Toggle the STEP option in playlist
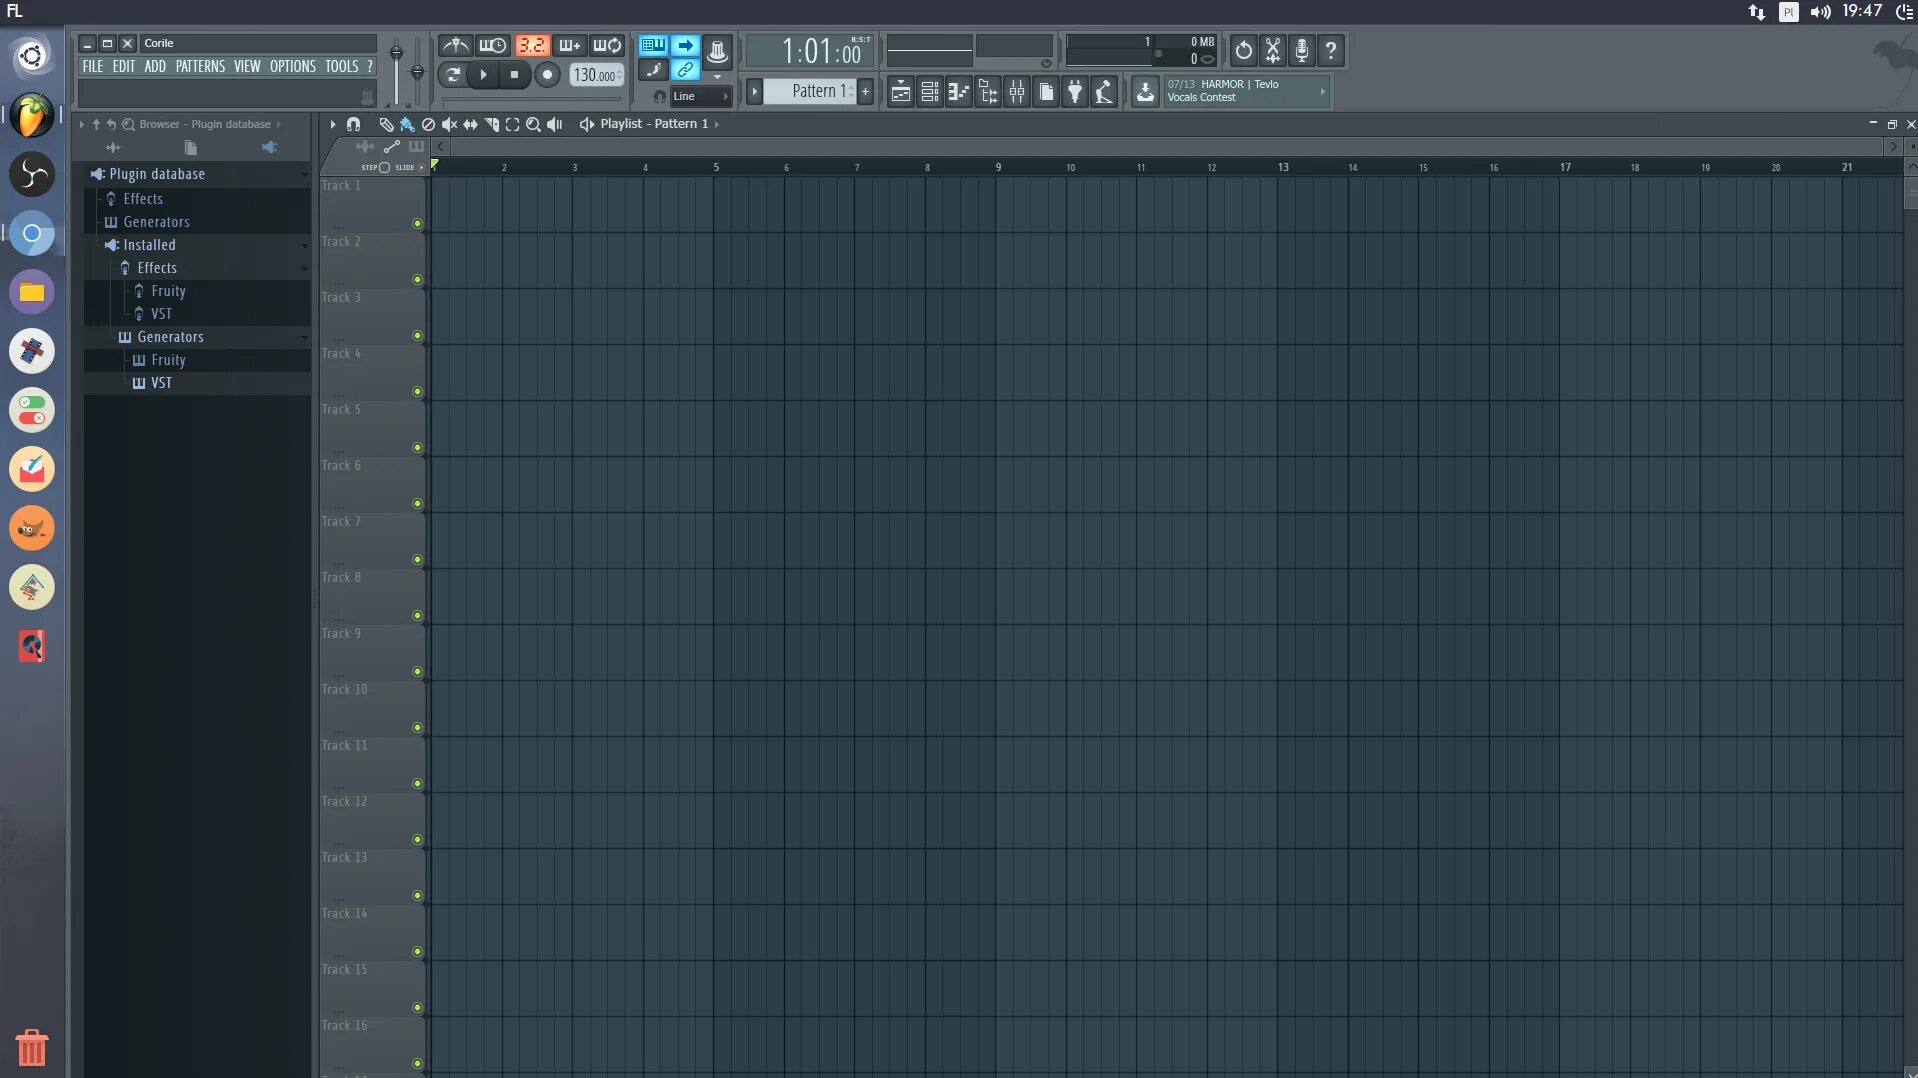 [376, 167]
